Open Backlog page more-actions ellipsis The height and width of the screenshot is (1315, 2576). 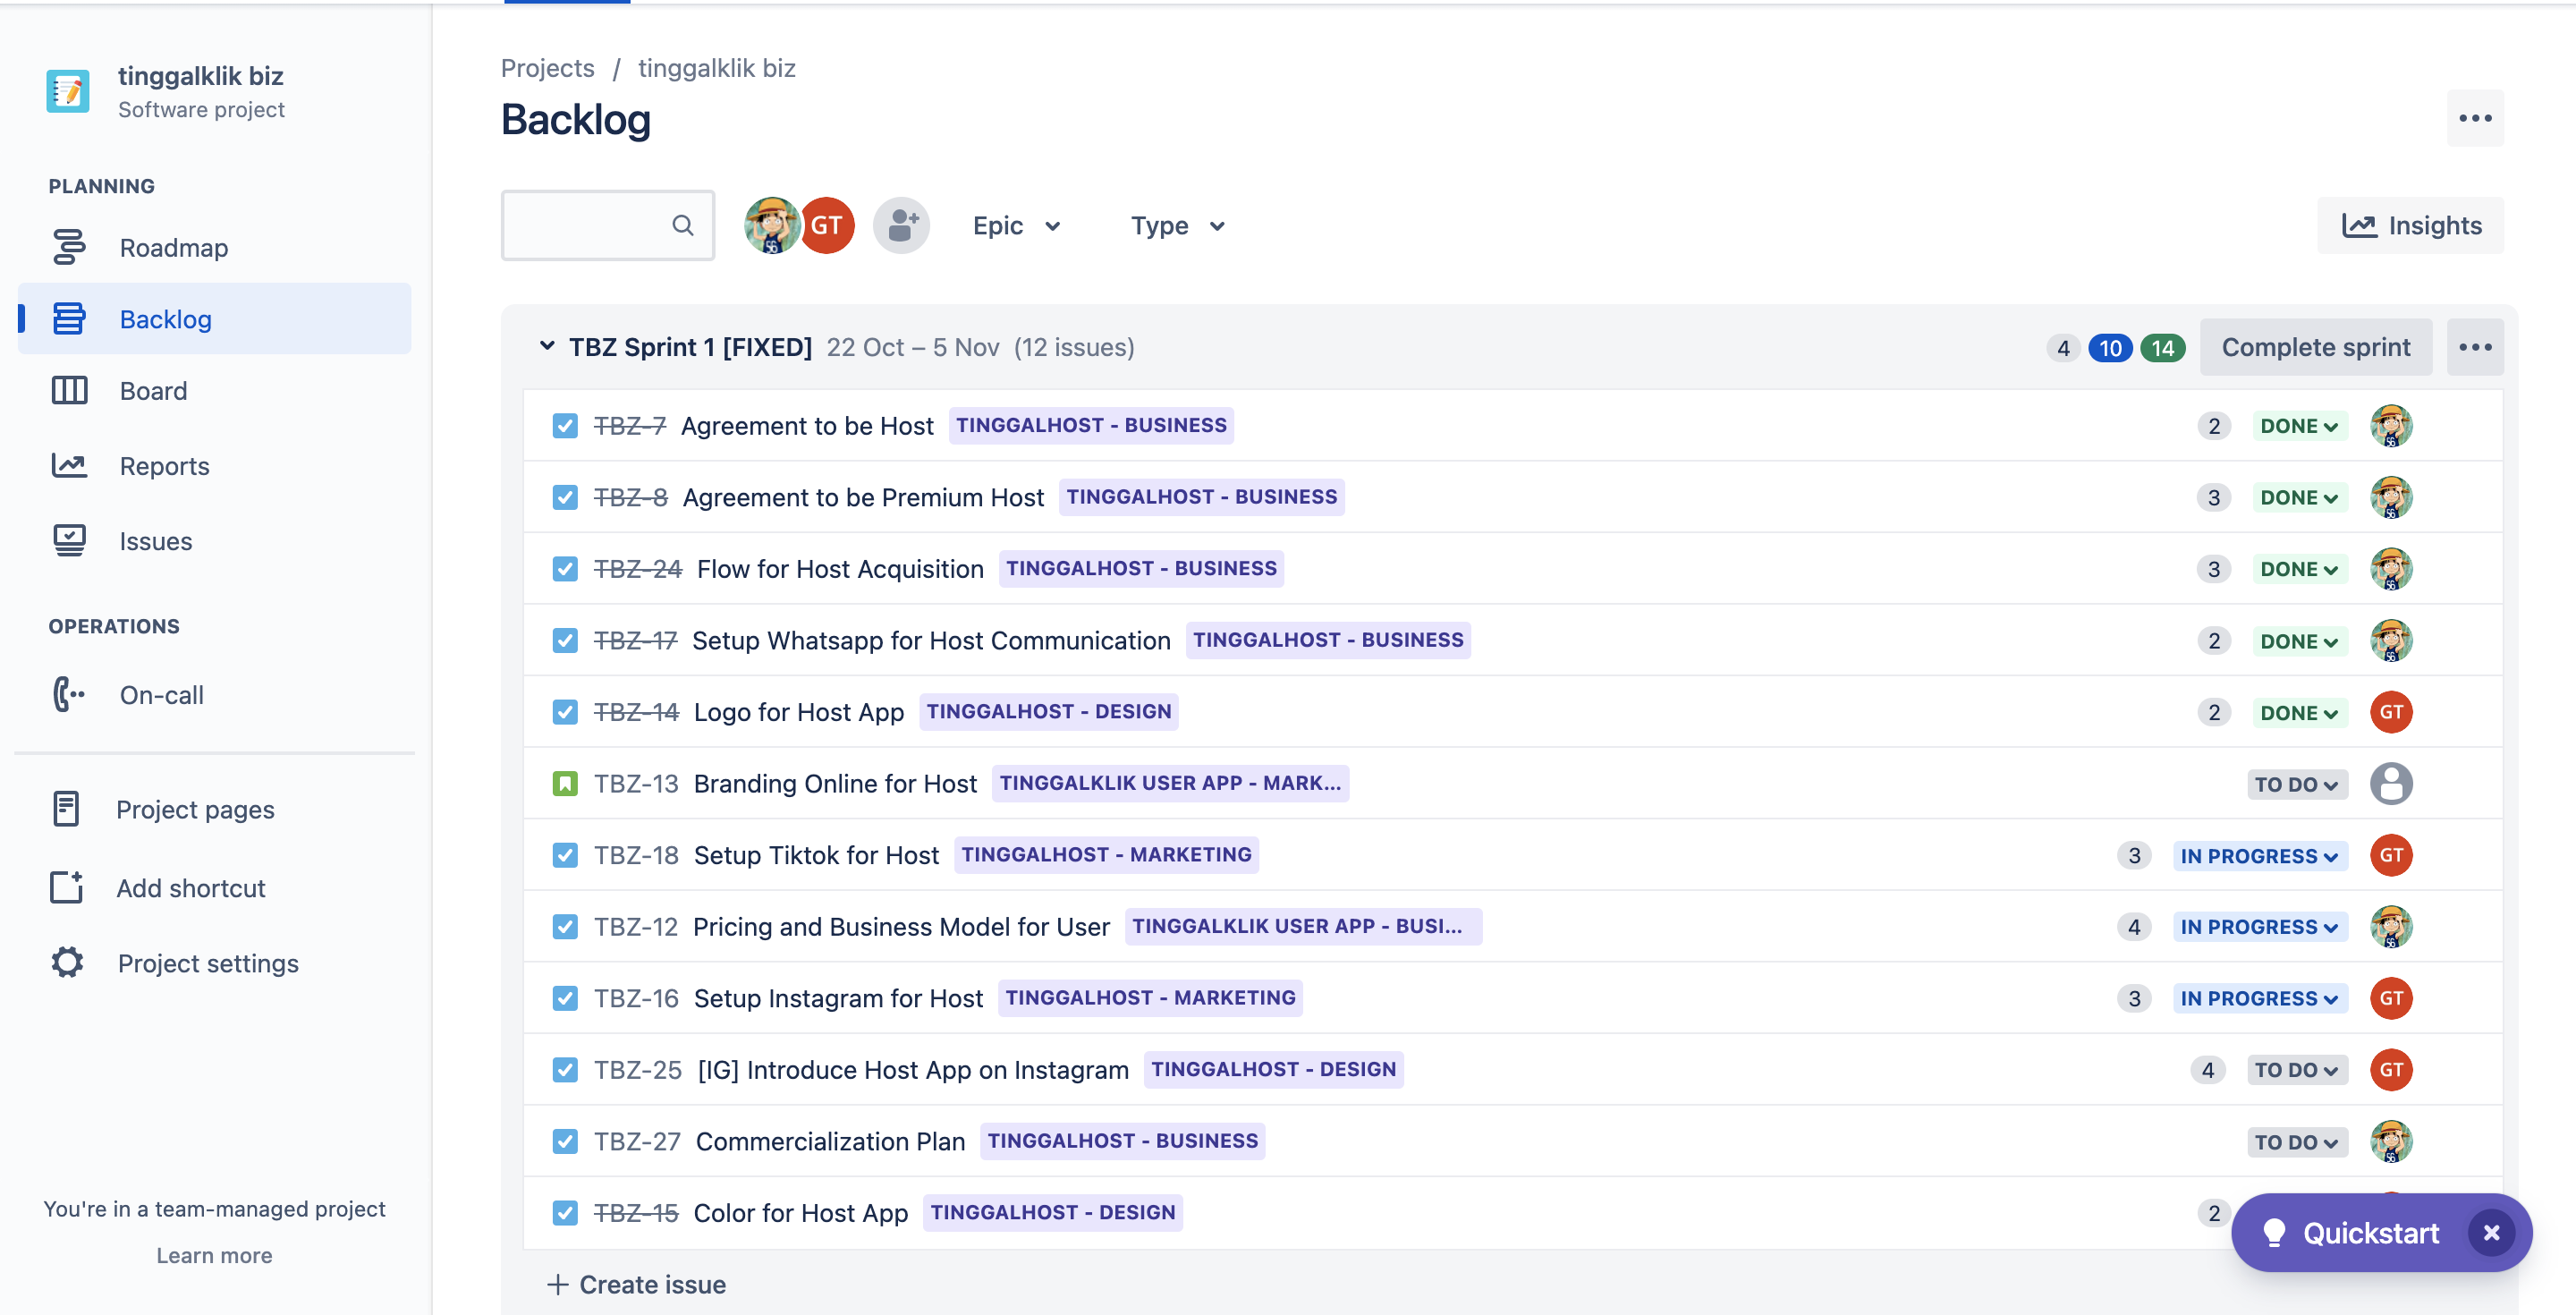click(2475, 118)
